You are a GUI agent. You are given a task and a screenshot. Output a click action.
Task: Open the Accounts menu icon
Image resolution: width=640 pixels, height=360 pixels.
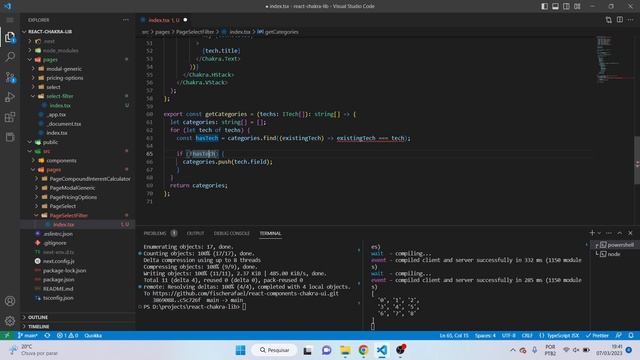[10, 301]
